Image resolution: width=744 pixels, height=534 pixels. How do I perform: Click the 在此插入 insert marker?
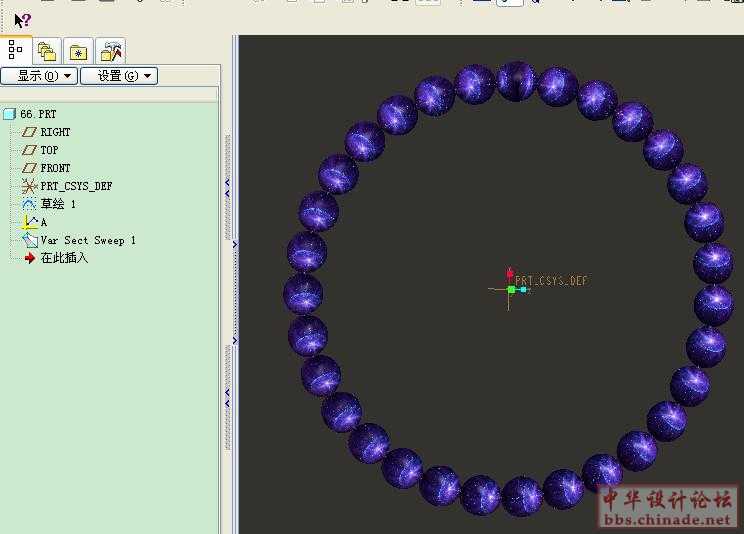click(x=64, y=258)
